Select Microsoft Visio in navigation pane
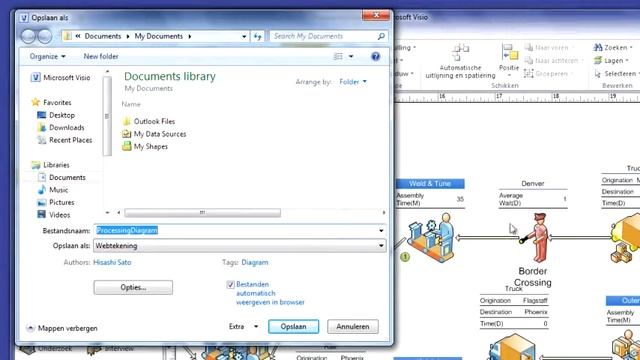Screen dimensions: 640x360 click(61, 78)
